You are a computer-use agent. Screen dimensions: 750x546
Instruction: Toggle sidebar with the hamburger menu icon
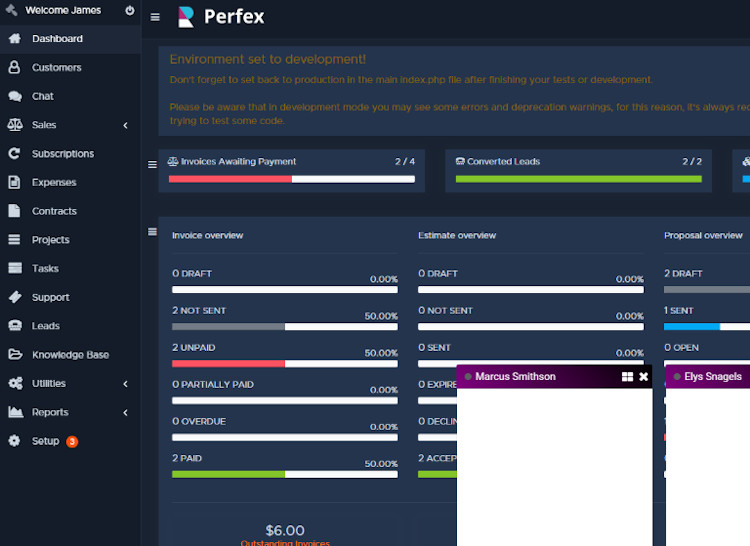point(155,17)
